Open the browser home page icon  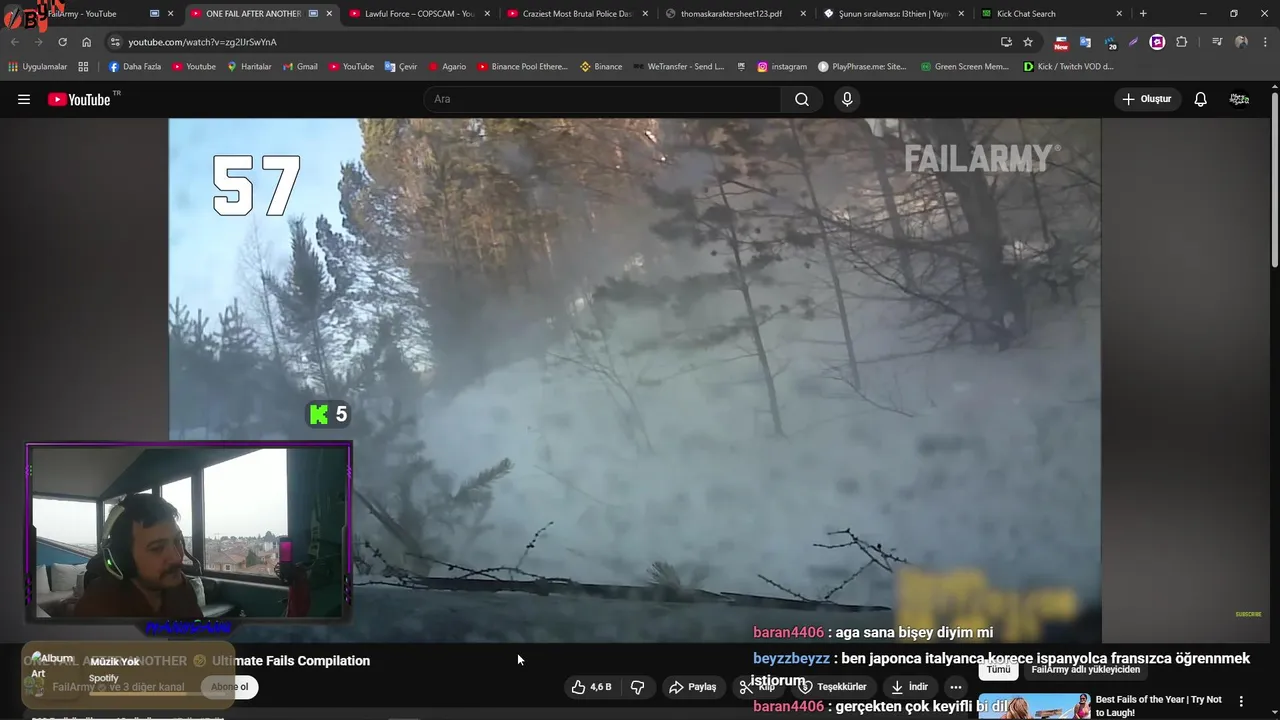(x=86, y=42)
